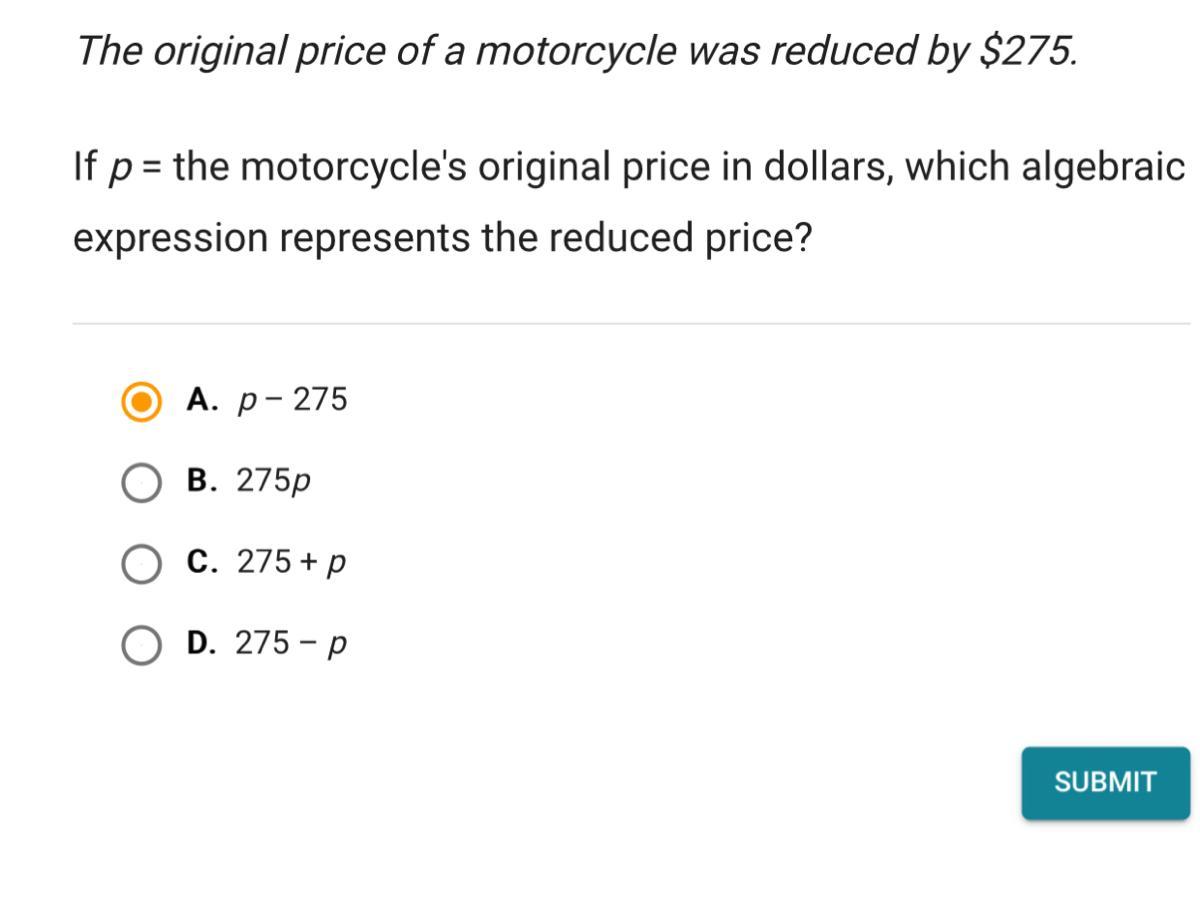Click the horizontal divider below the question
The width and height of the screenshot is (1200, 913).
[631, 323]
